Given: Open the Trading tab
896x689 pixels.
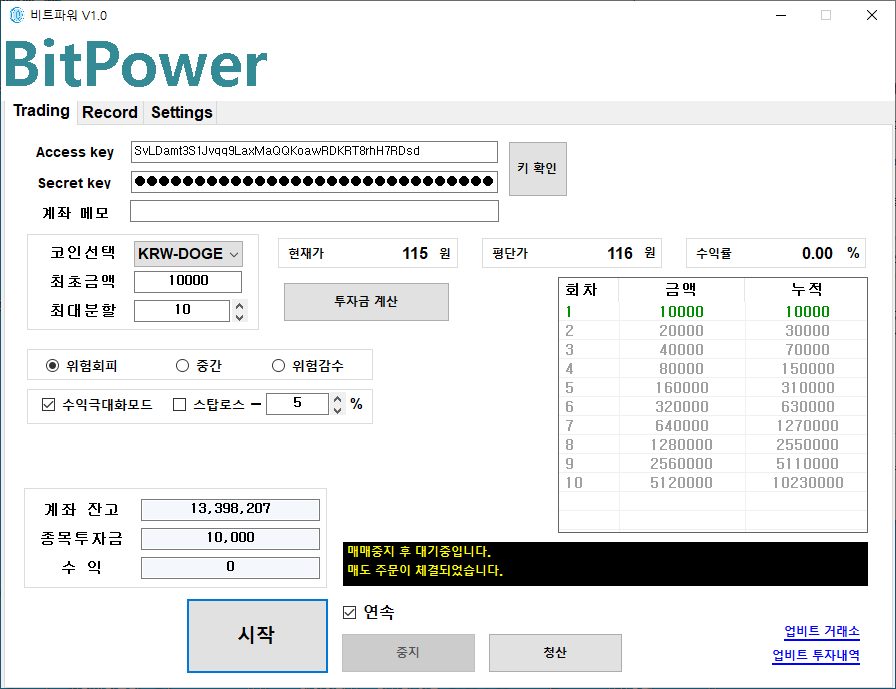Looking at the screenshot, I should pos(41,111).
